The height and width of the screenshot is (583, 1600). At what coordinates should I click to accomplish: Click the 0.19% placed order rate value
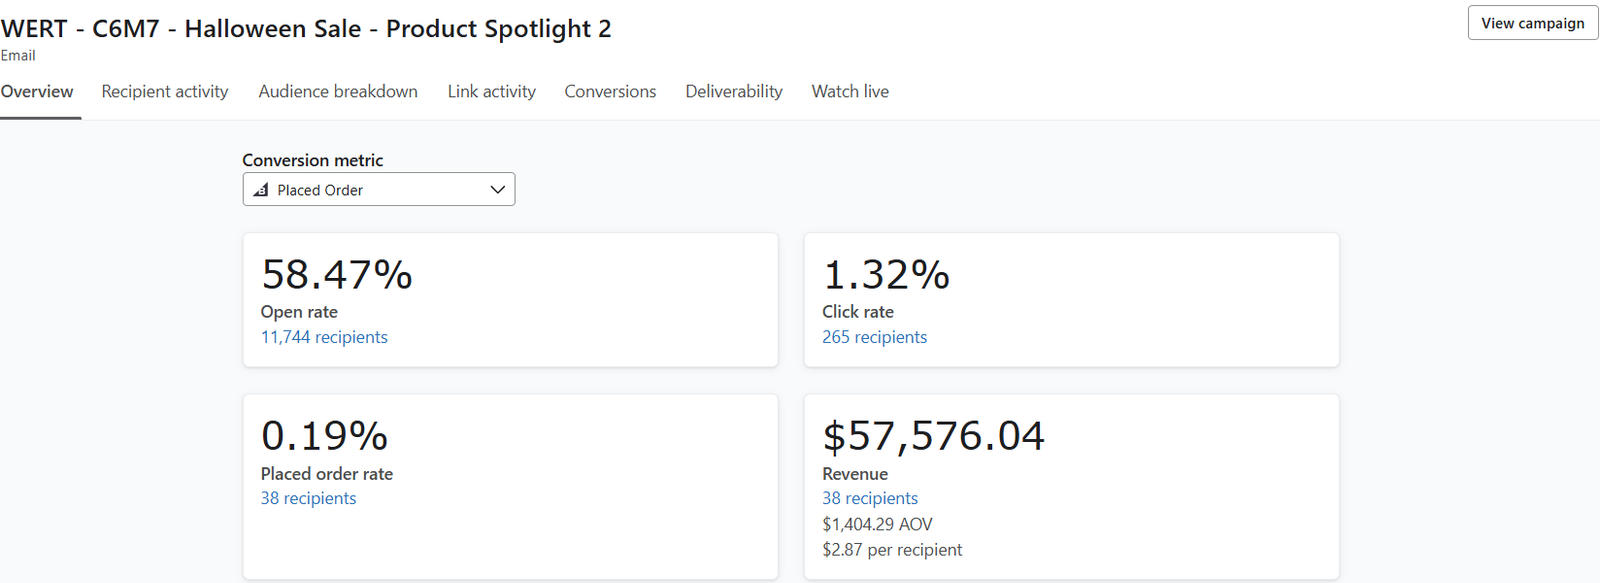(324, 436)
